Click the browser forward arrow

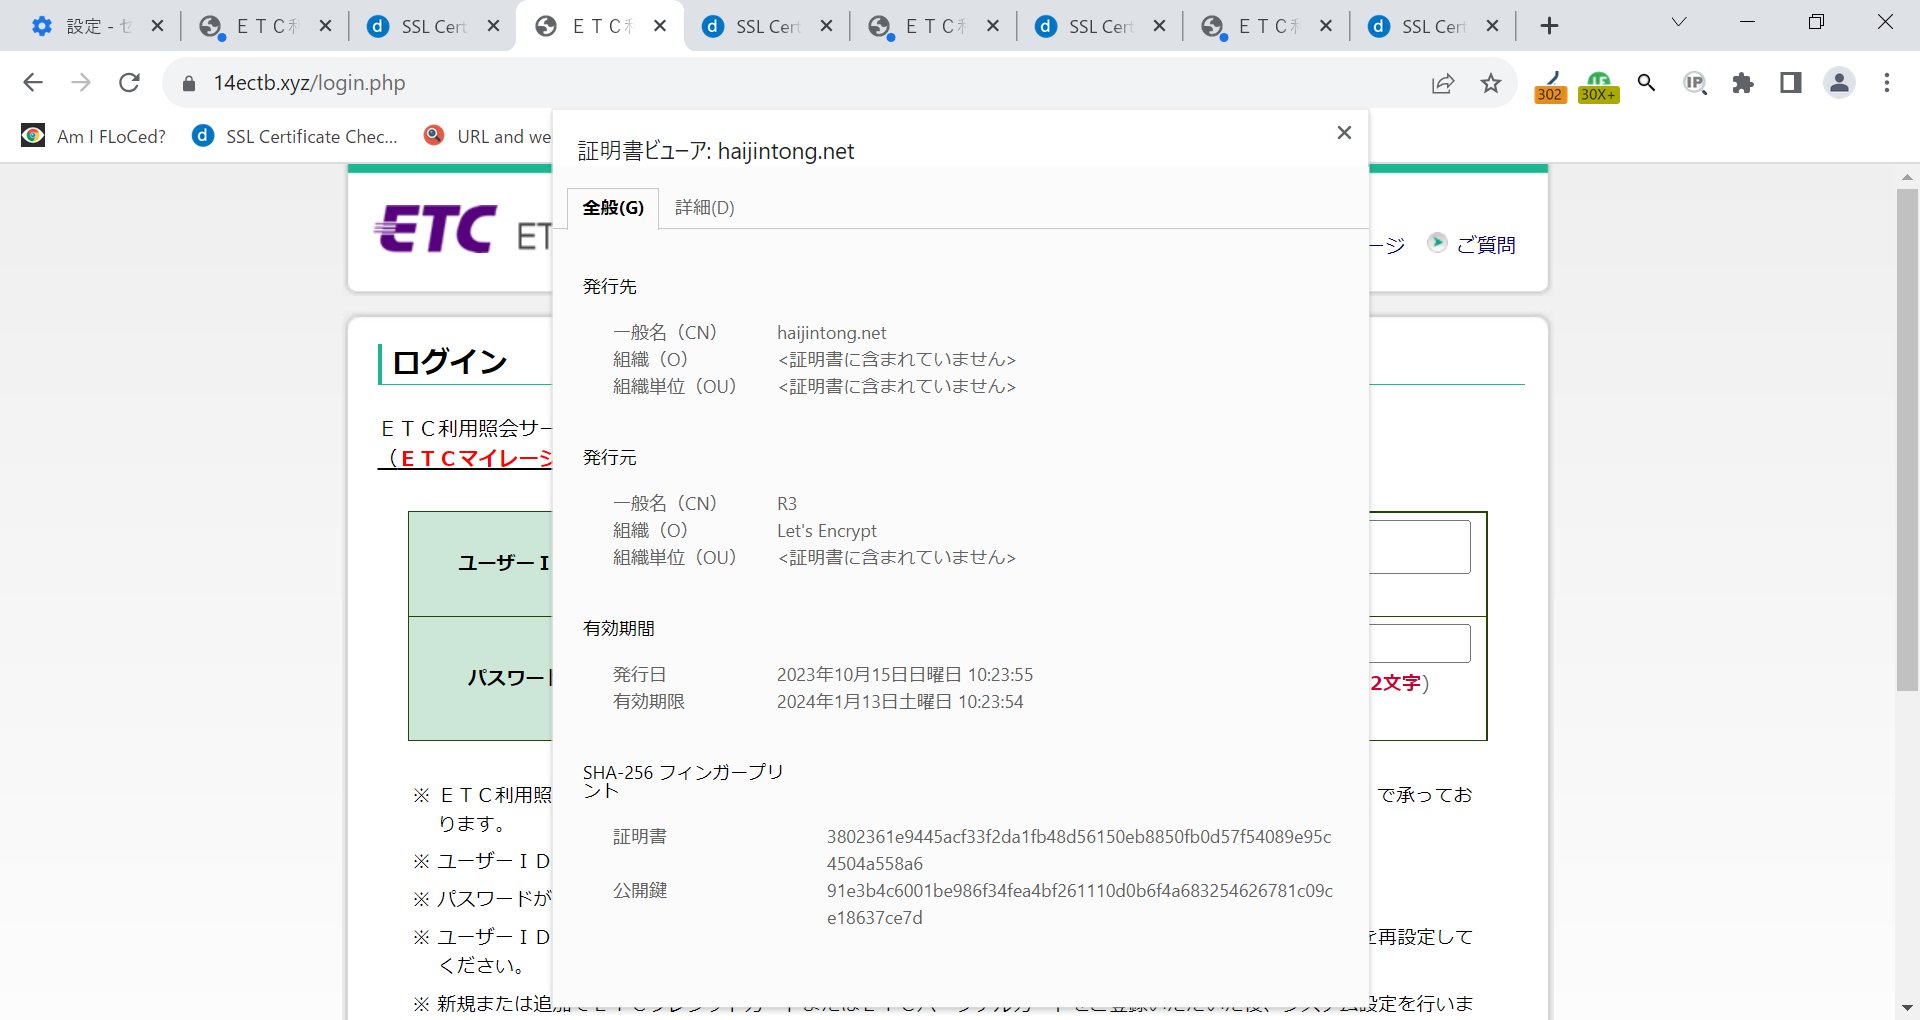(x=81, y=83)
